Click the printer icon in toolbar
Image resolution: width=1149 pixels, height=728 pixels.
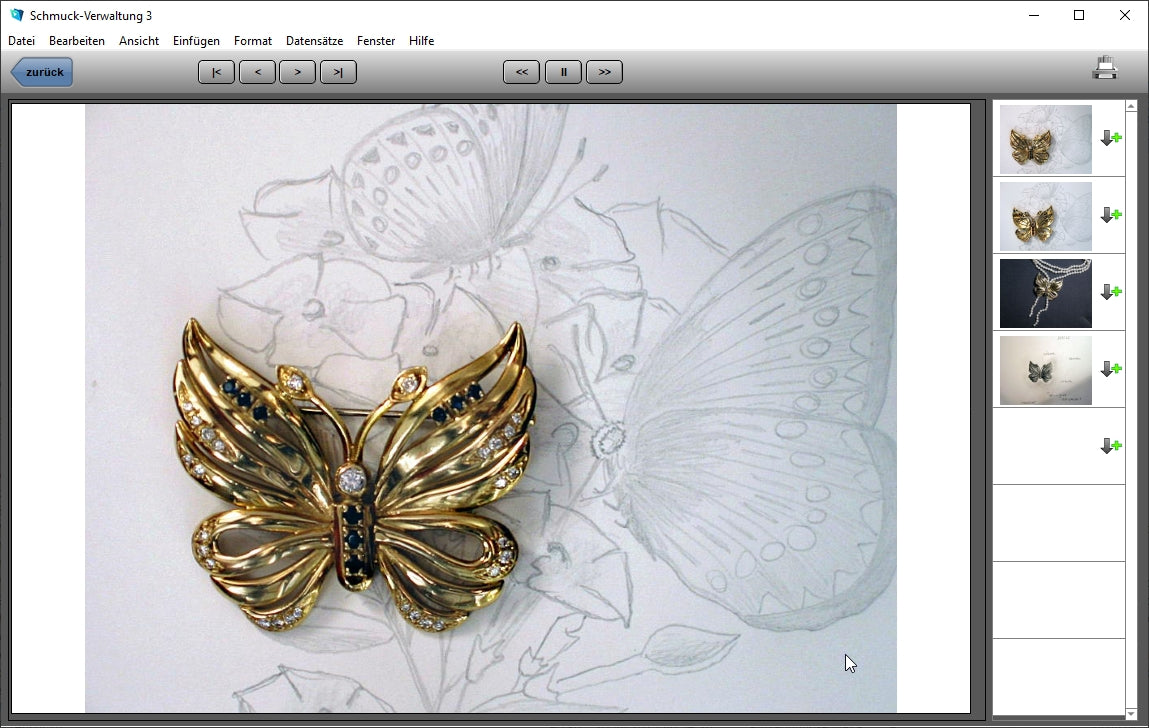(1105, 70)
